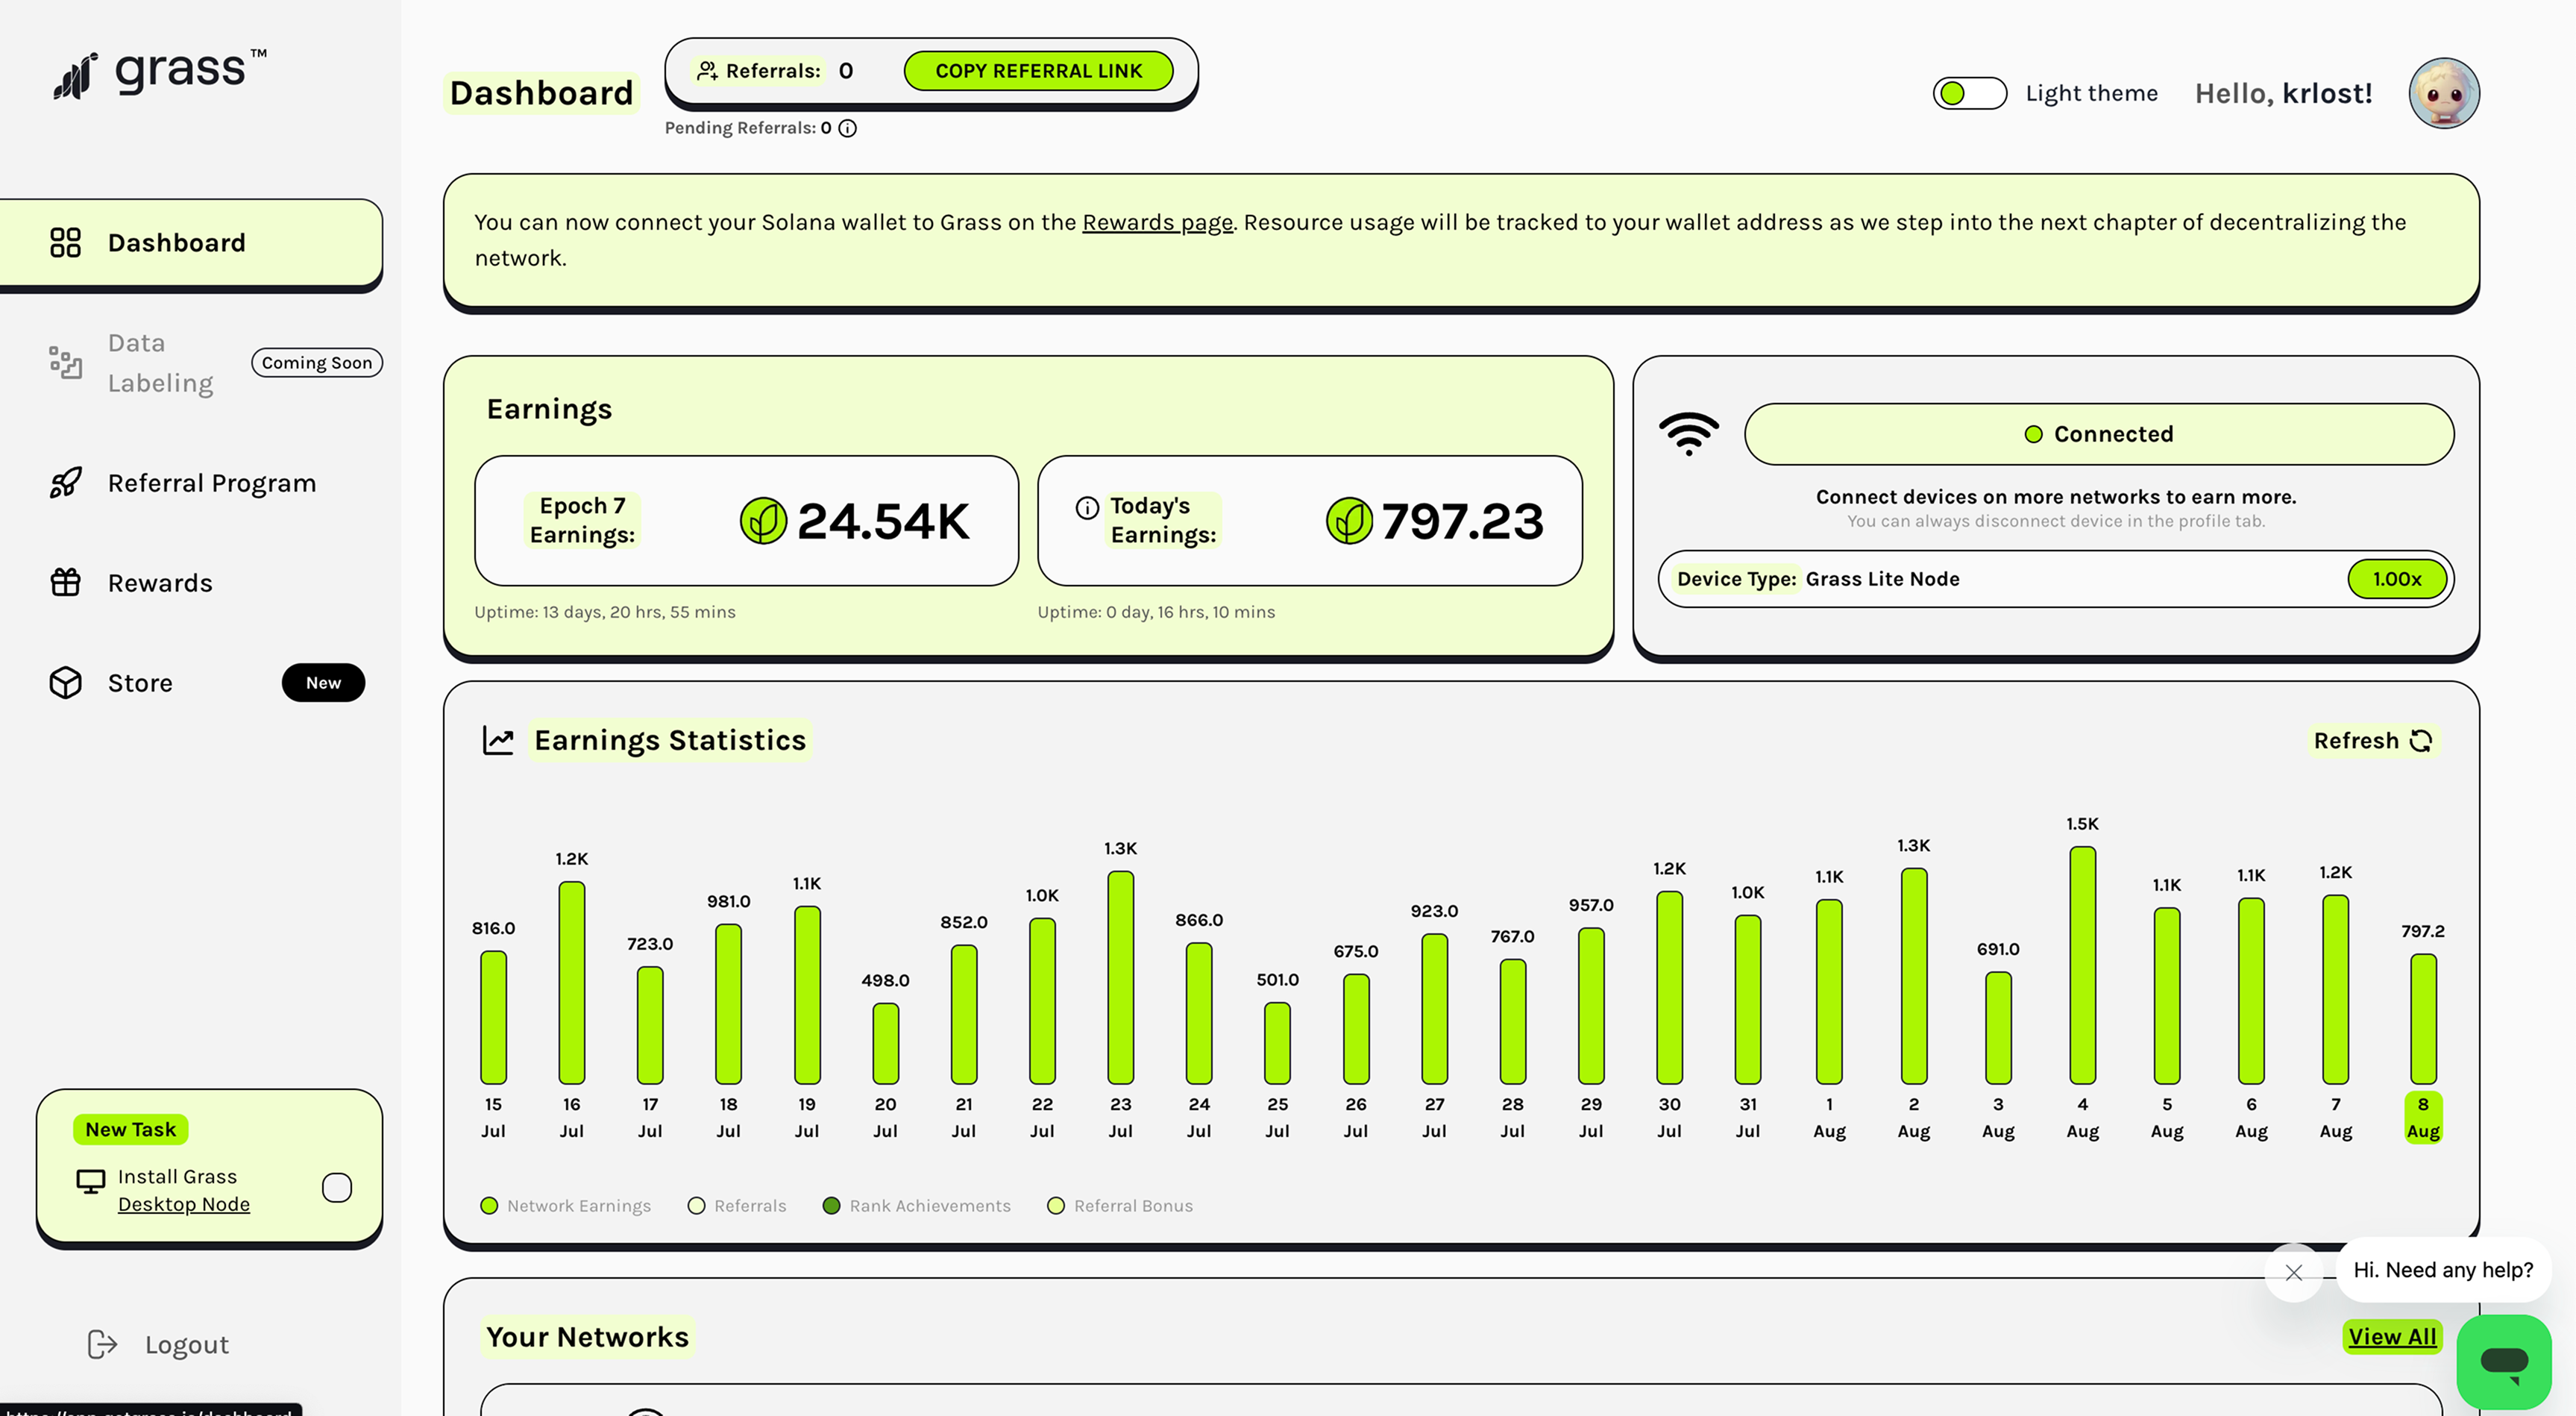Click the 1.00x multiplier badge

2397,579
